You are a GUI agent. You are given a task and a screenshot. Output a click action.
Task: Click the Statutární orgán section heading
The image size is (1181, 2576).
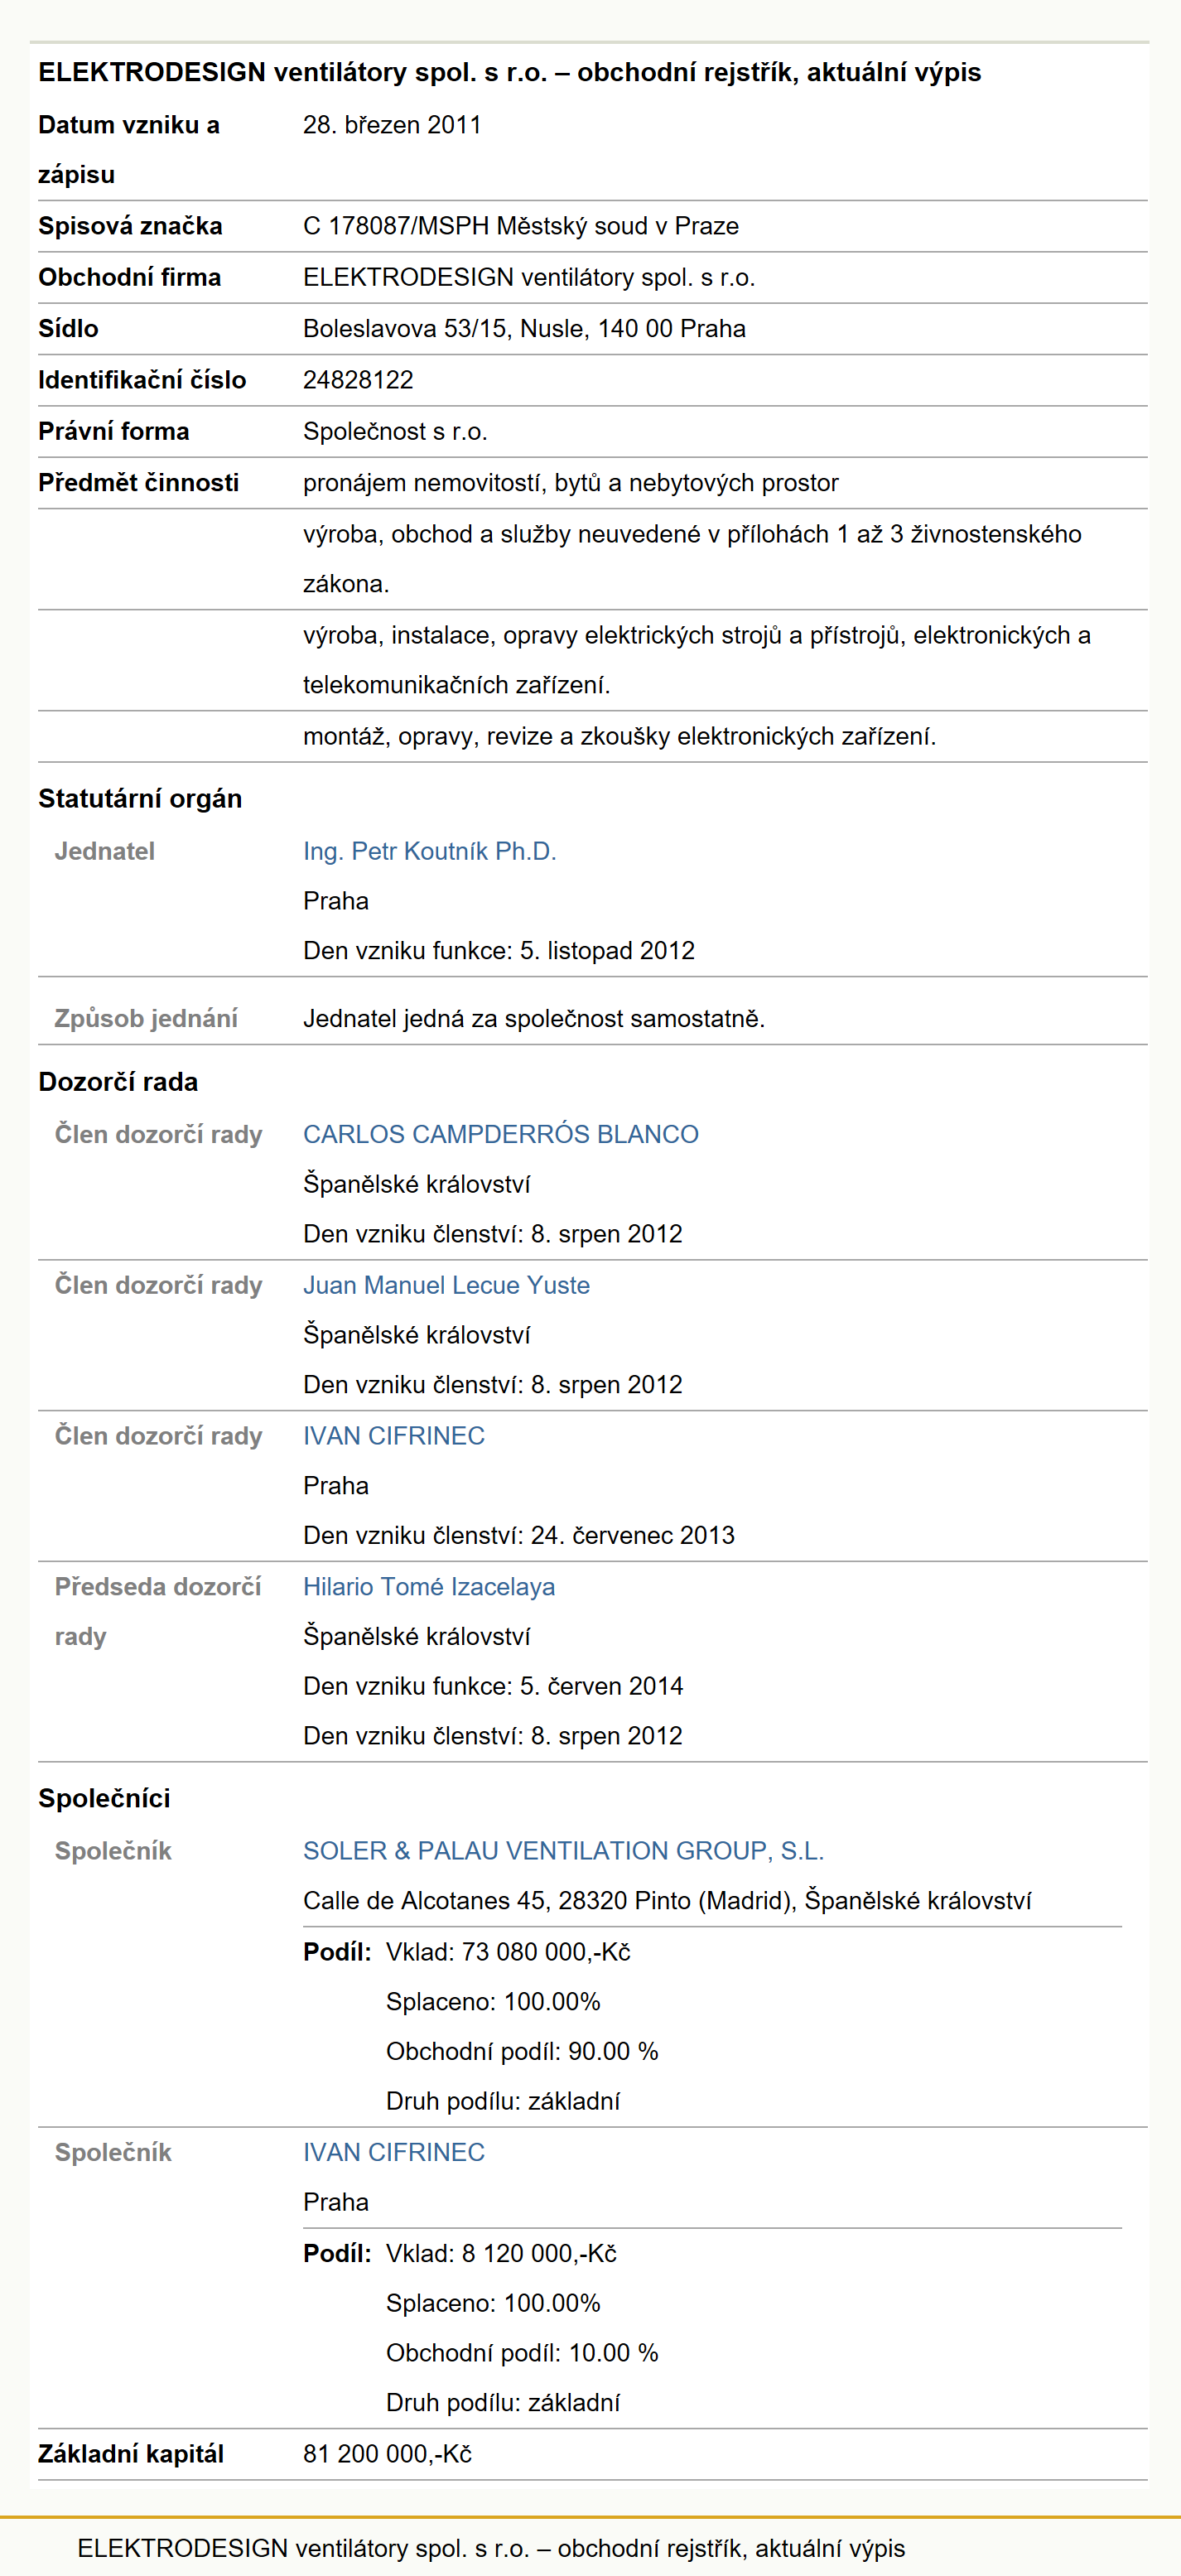140,798
